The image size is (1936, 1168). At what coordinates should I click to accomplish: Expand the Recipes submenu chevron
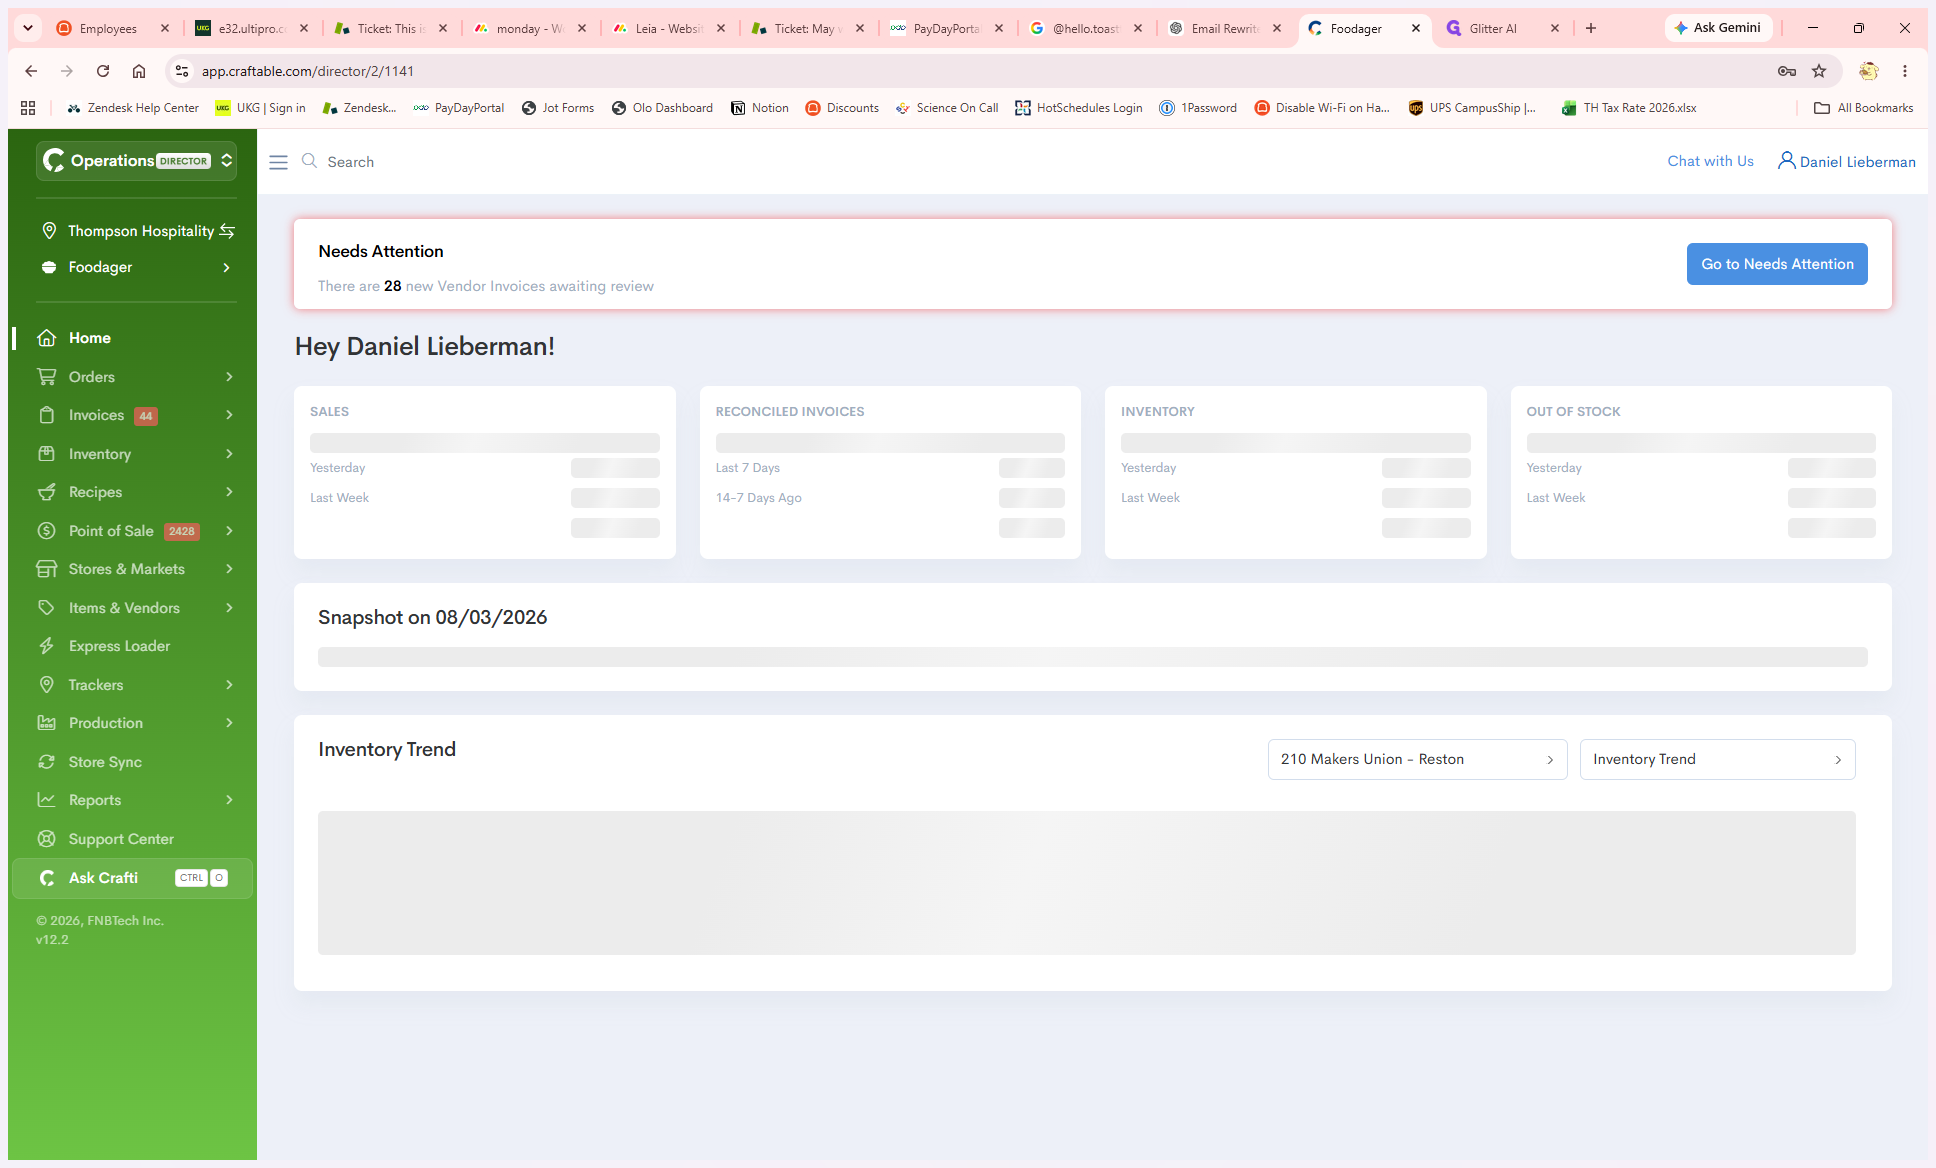(x=229, y=492)
